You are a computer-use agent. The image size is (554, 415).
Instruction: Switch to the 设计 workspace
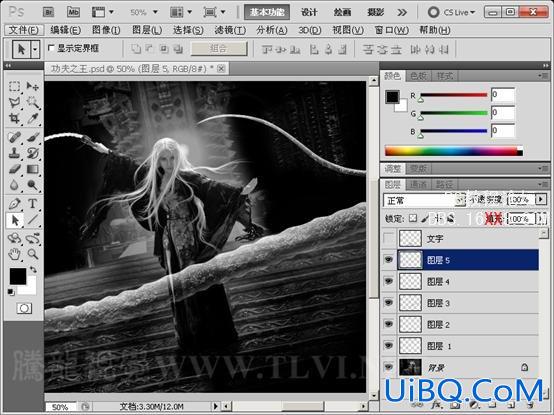point(309,12)
